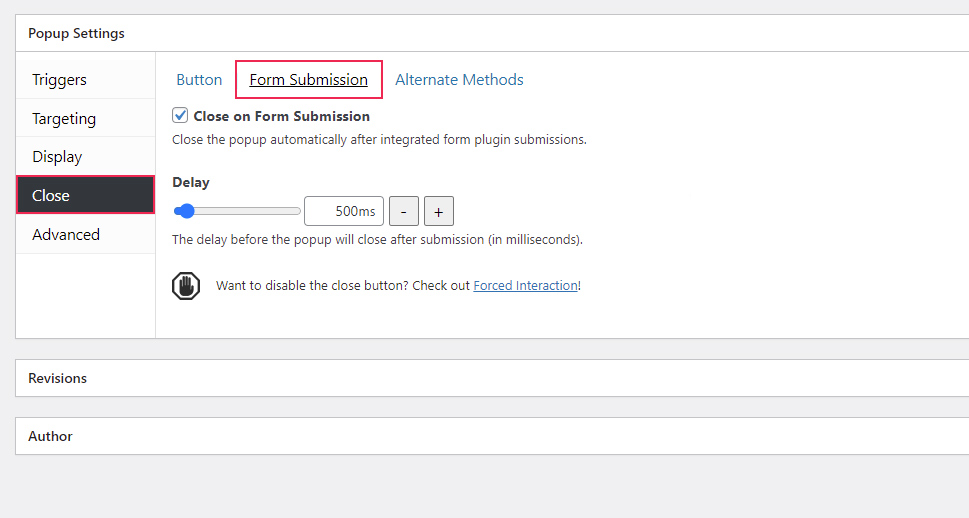
Task: Open the Forced Interaction link
Action: point(525,286)
